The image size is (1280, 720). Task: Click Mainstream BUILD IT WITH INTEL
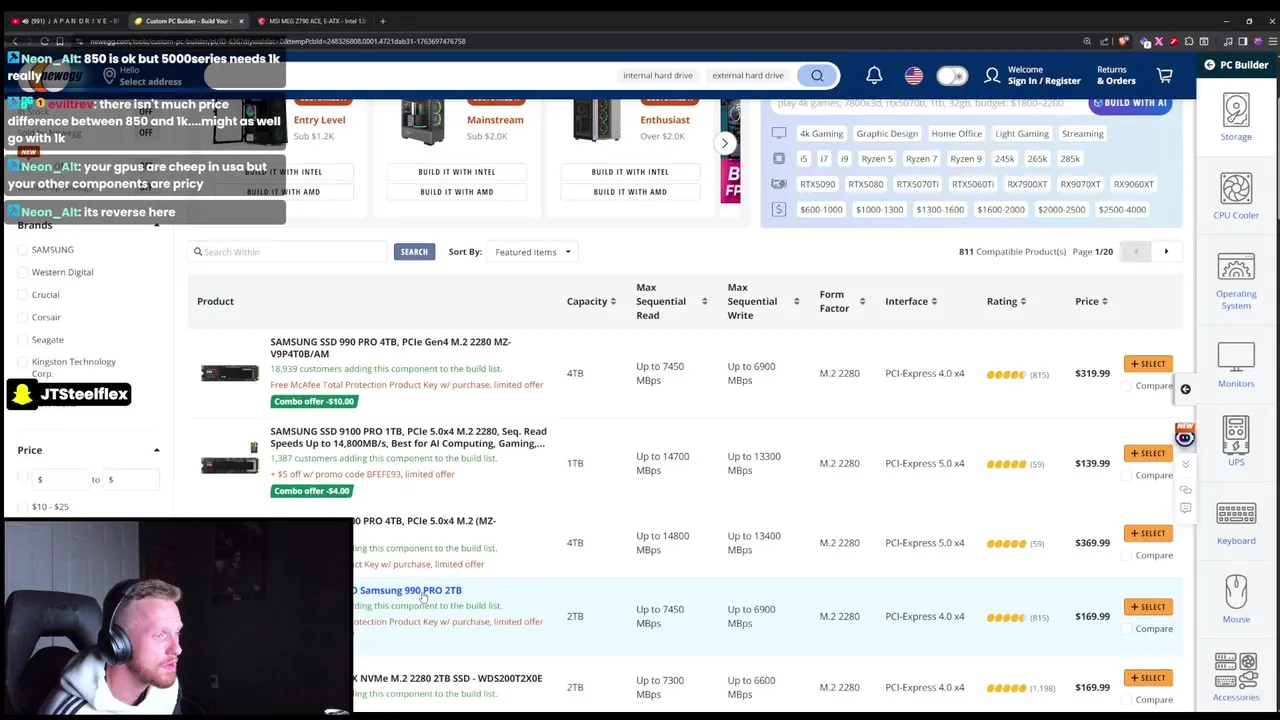tap(457, 172)
